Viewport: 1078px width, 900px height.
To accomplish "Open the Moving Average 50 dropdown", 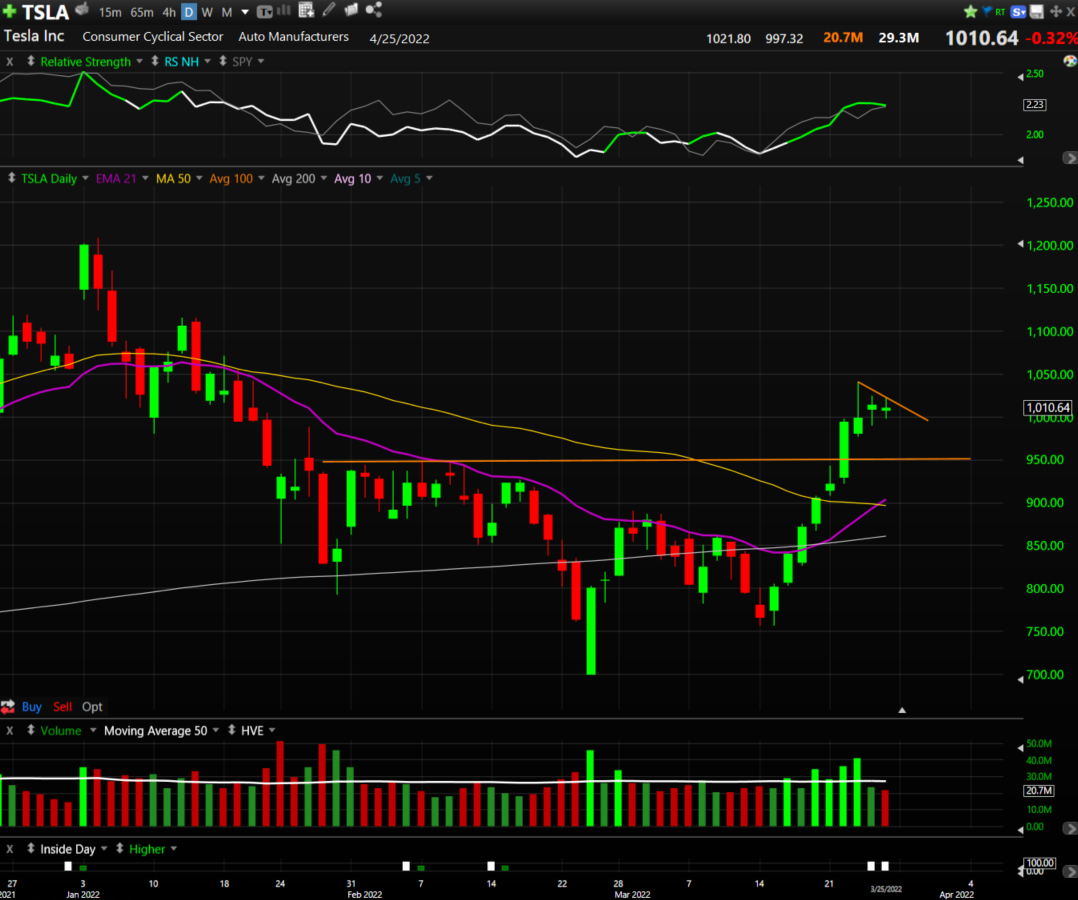I will click(x=216, y=730).
